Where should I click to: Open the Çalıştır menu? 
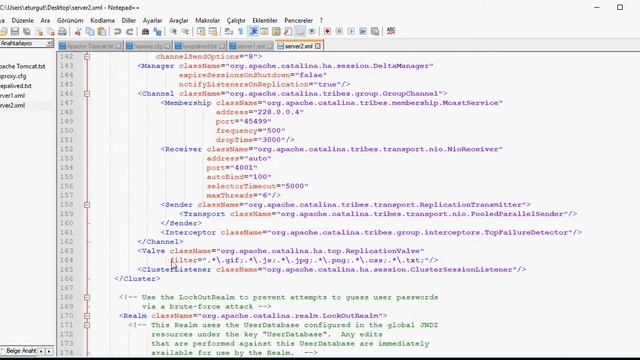tap(236, 20)
